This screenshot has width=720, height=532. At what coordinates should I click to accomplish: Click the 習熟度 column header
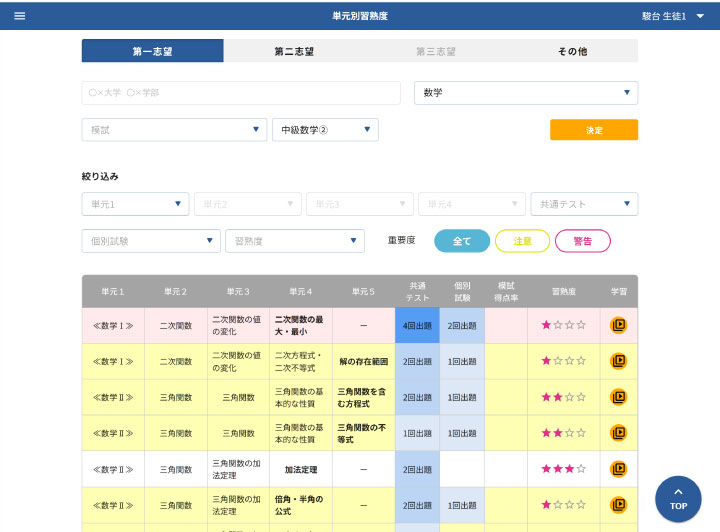coord(563,291)
